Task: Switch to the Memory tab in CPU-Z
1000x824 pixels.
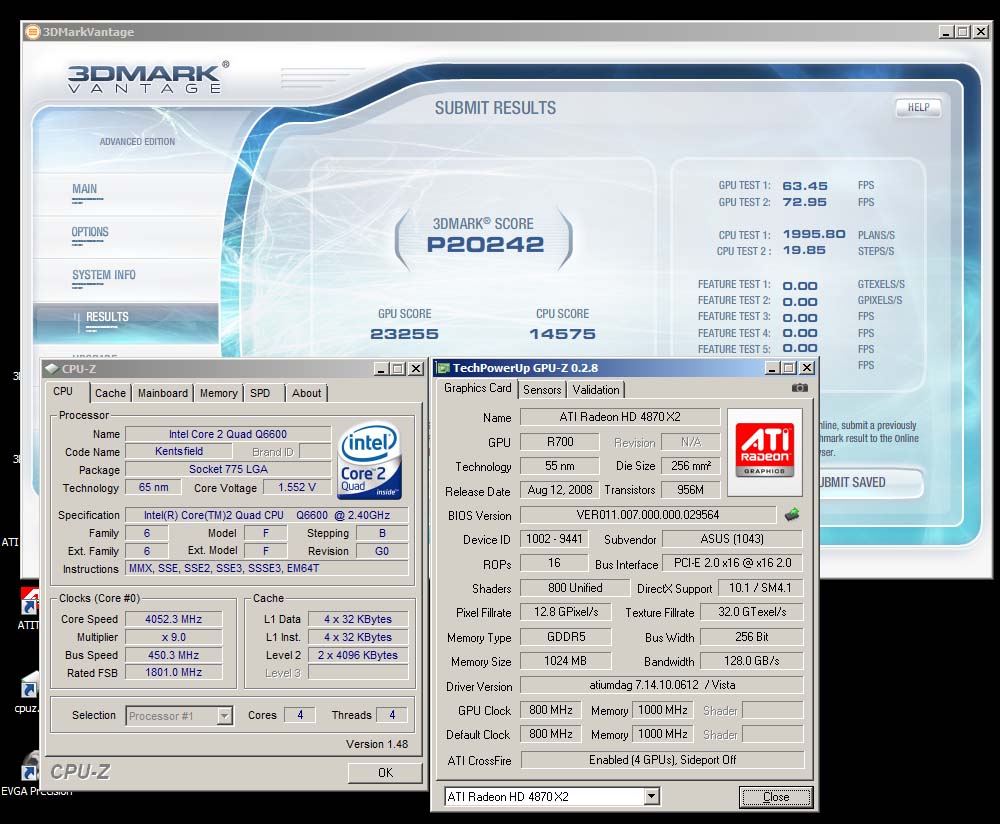Action: 218,393
